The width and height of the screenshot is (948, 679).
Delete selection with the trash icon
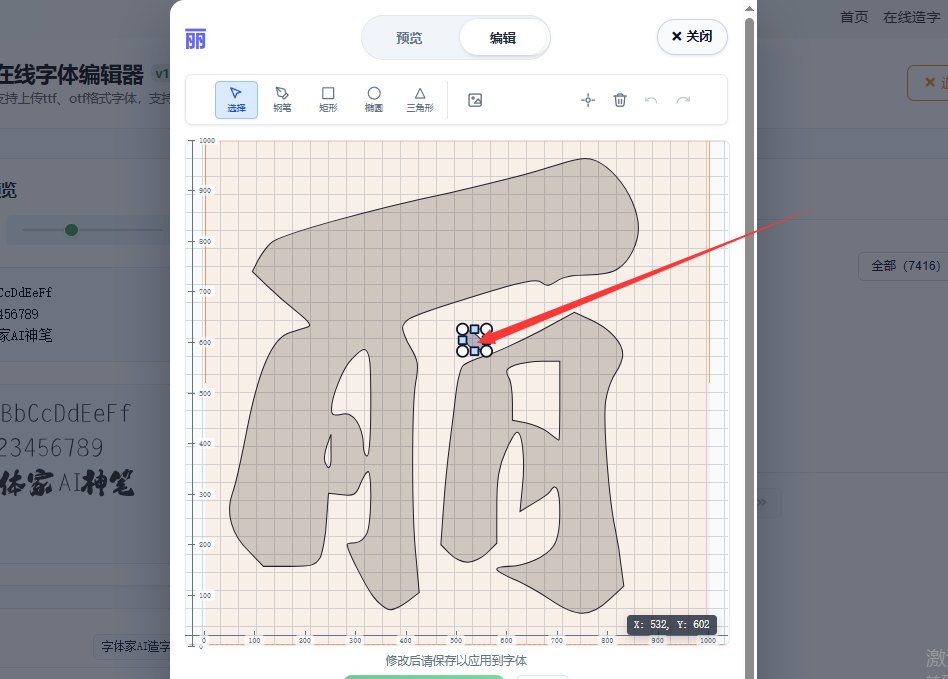click(x=620, y=99)
